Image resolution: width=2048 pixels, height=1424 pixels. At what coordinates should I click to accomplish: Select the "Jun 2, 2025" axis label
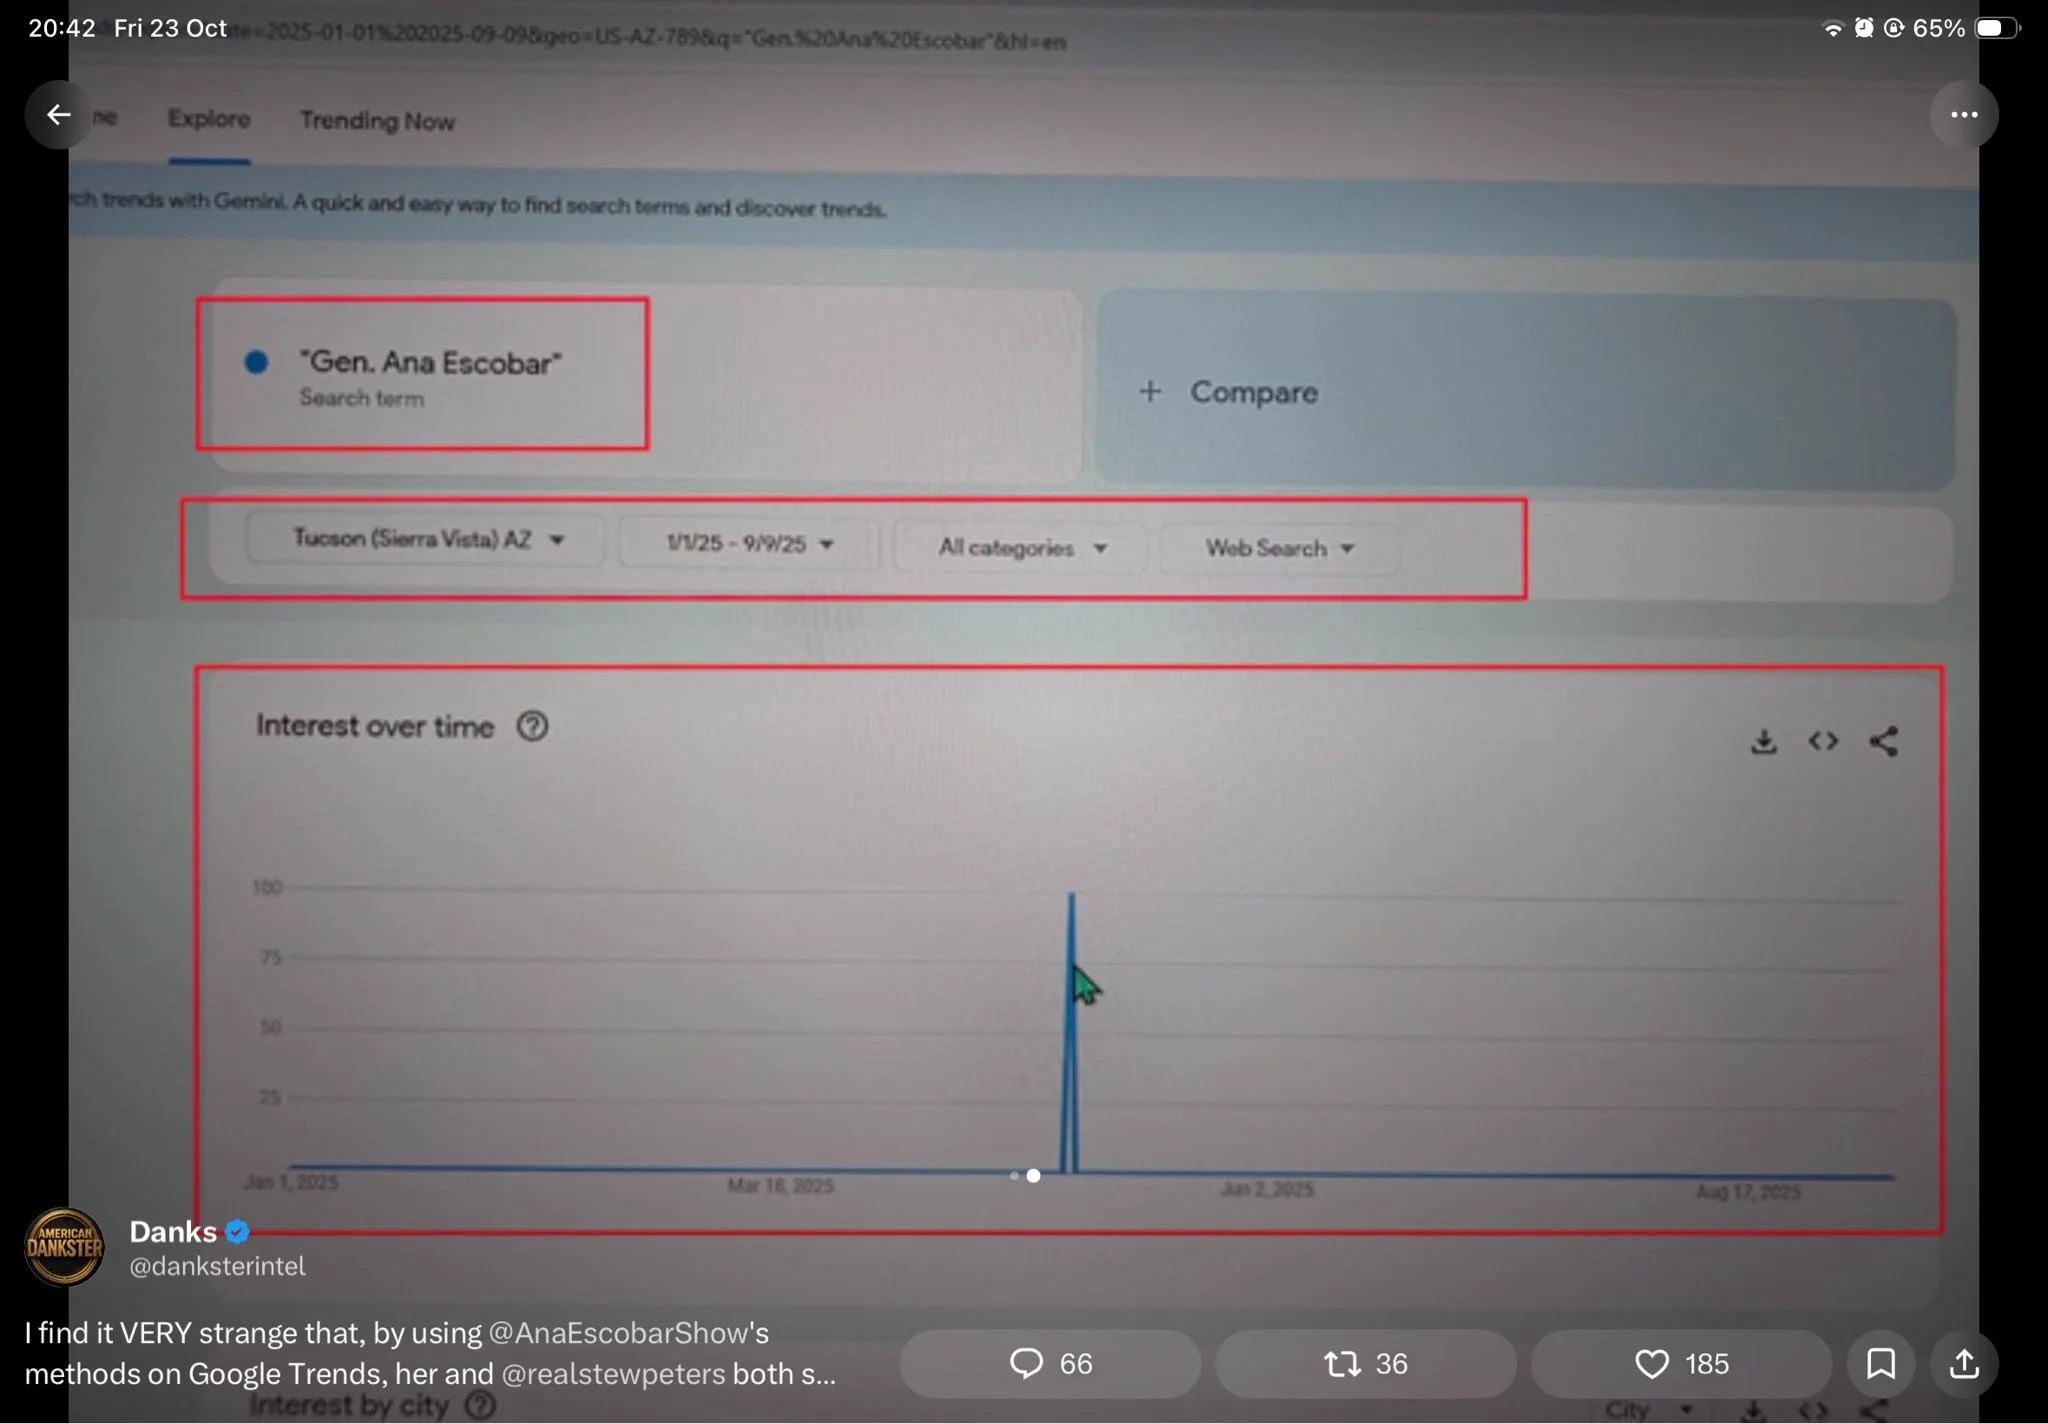click(x=1267, y=1188)
